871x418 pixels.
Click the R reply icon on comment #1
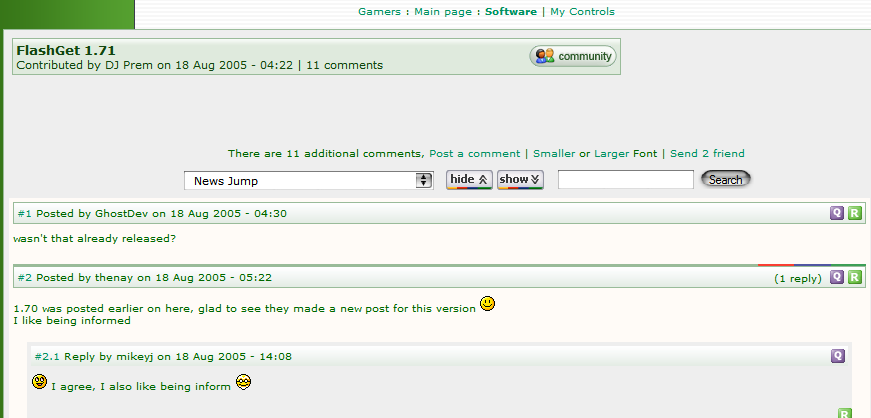coord(854,213)
